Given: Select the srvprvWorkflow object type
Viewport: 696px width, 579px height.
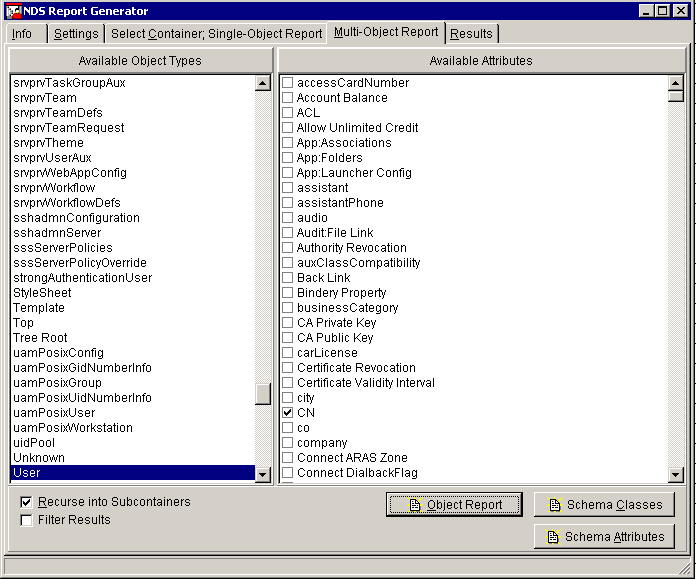Looking at the screenshot, I should click(x=133, y=187).
